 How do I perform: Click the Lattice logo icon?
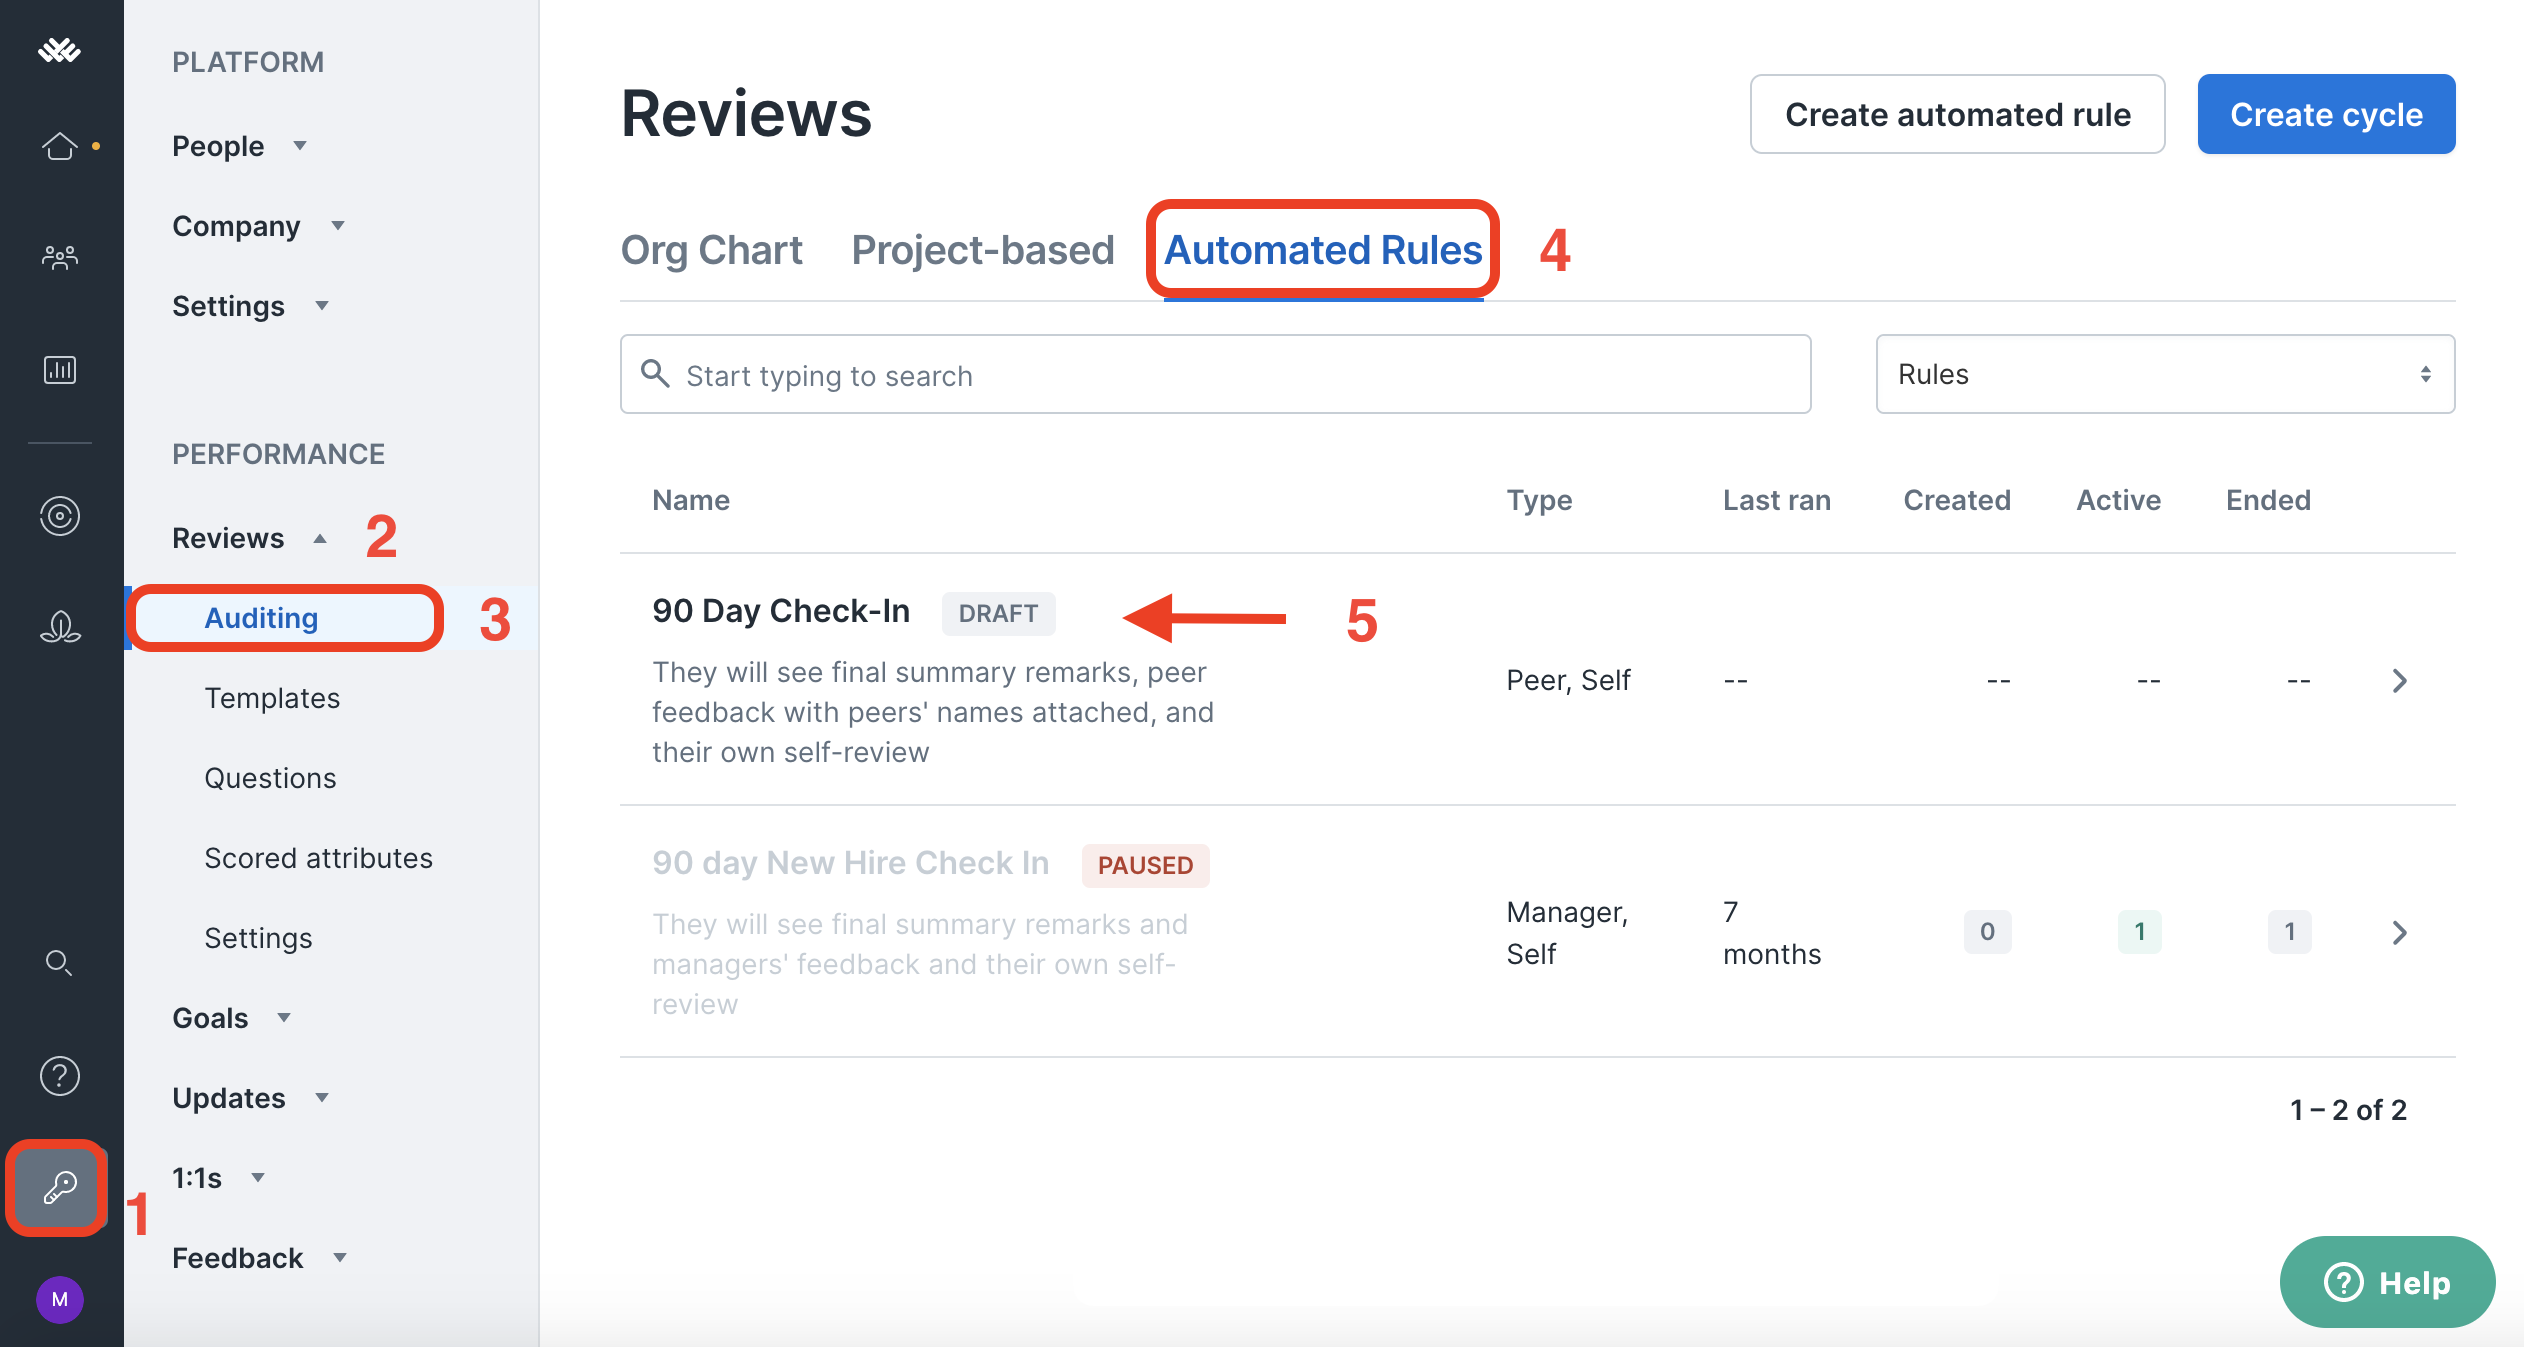coord(59,50)
